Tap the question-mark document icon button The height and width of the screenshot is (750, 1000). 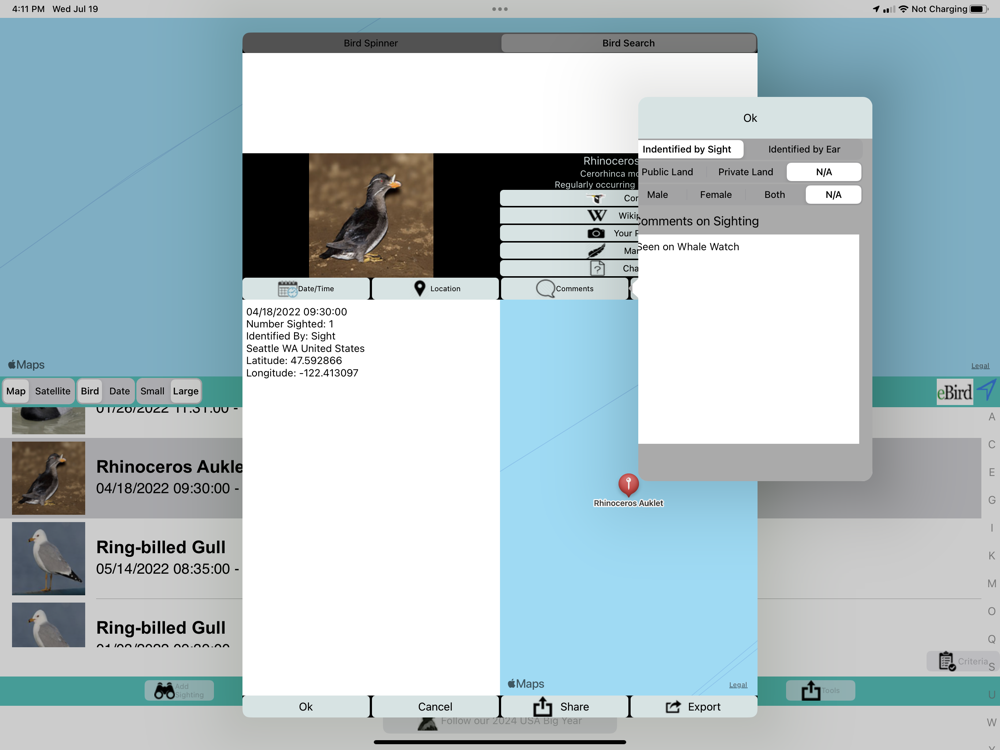point(569,268)
